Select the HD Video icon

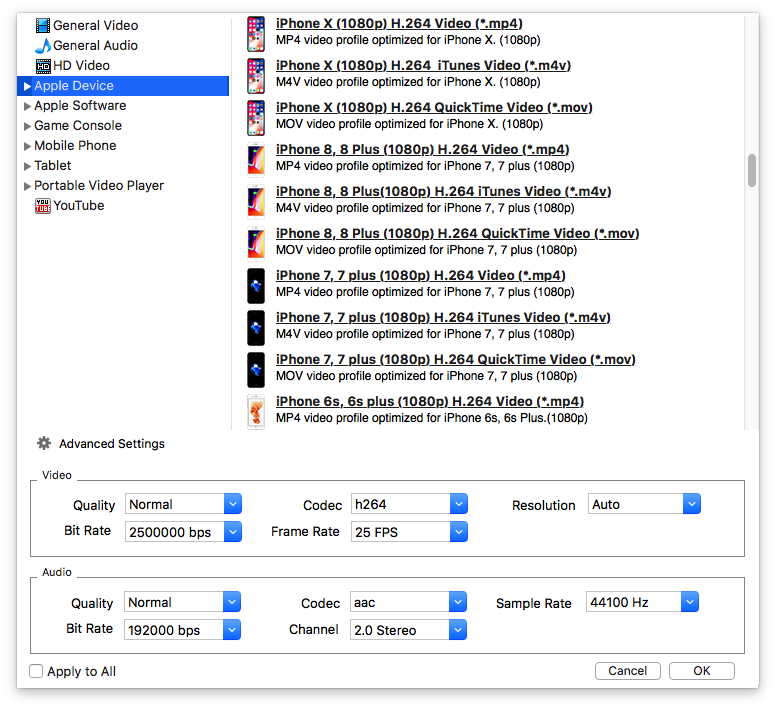(43, 66)
